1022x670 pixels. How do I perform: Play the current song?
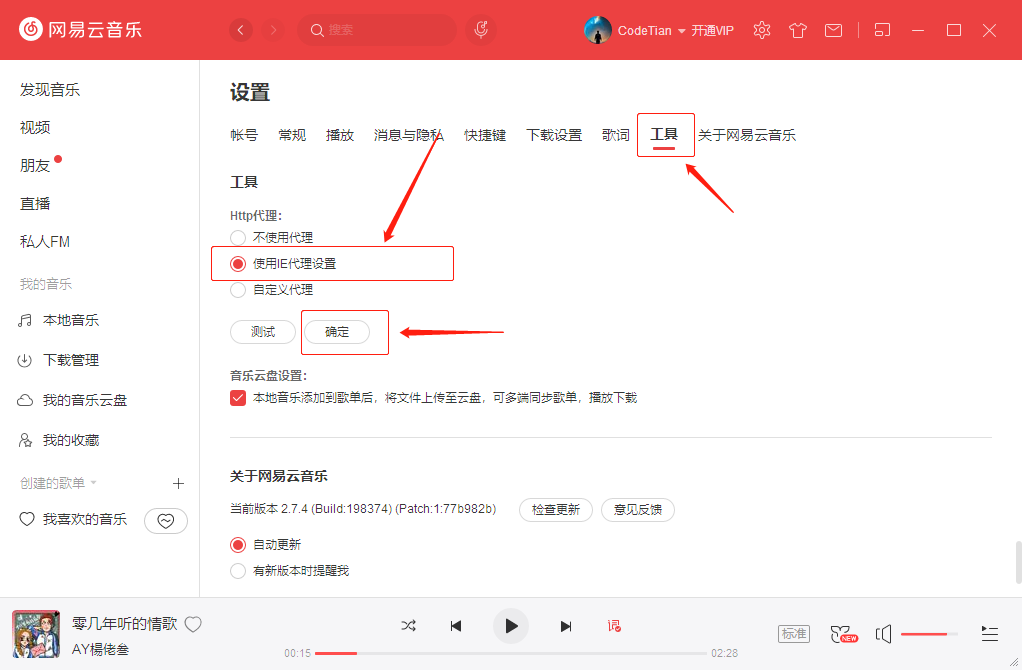[x=511, y=626]
